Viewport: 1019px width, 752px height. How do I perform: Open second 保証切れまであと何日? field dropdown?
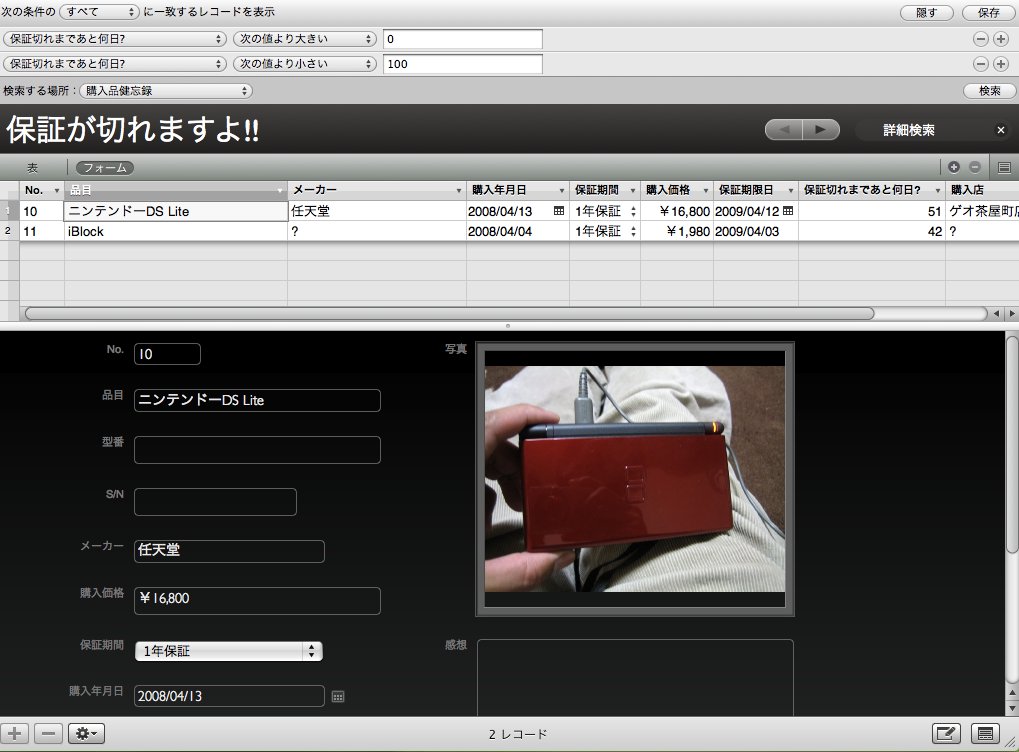(114, 64)
